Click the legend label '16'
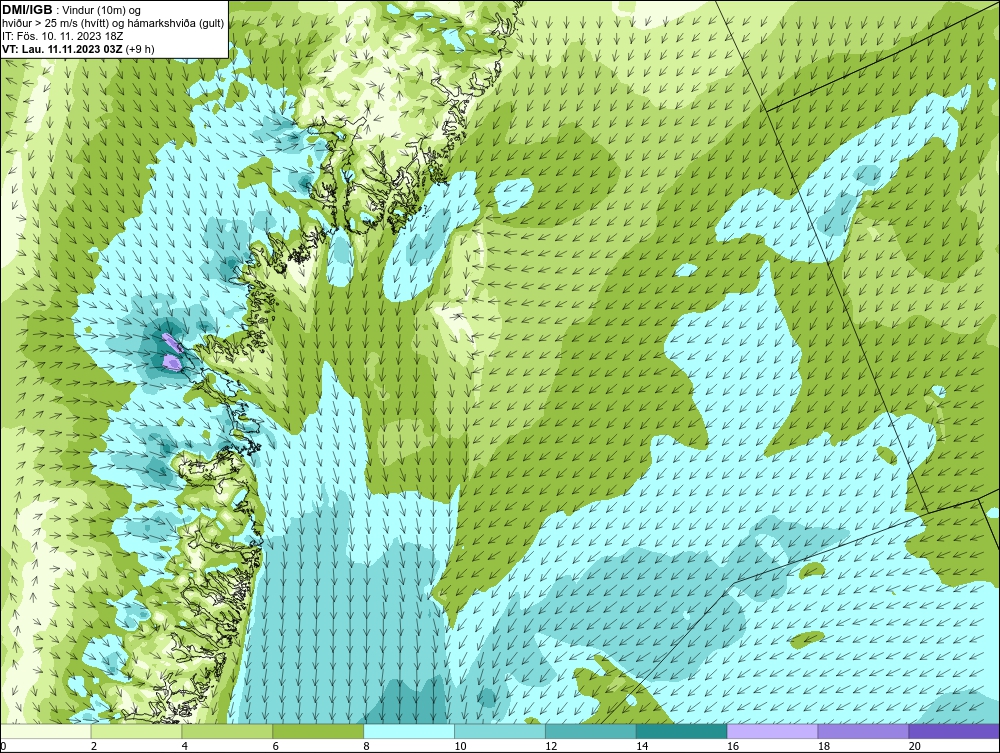Image resolution: width=1000 pixels, height=753 pixels. coord(732,746)
